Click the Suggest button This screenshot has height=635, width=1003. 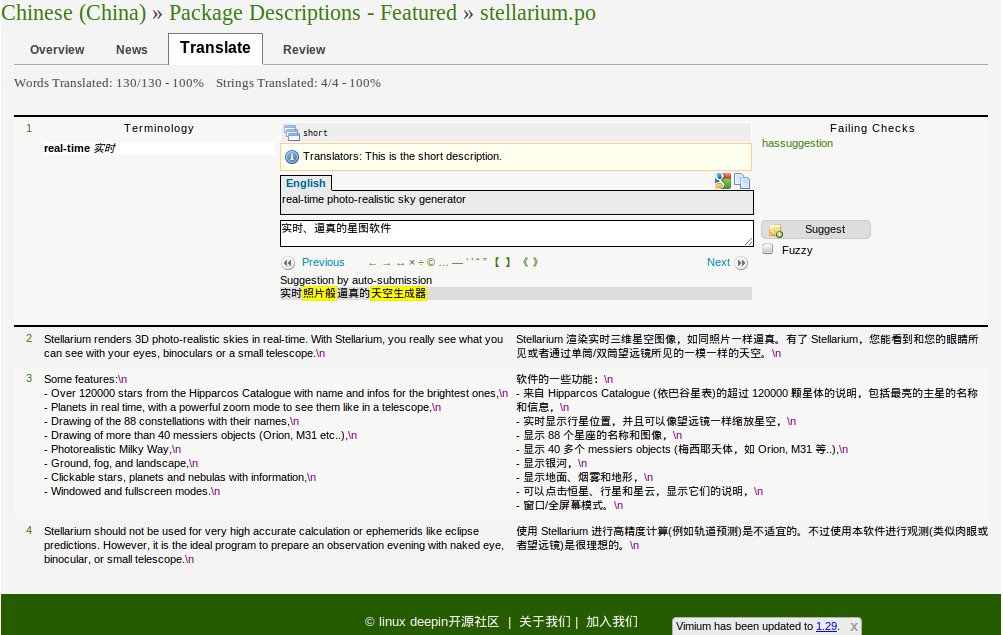click(x=816, y=230)
